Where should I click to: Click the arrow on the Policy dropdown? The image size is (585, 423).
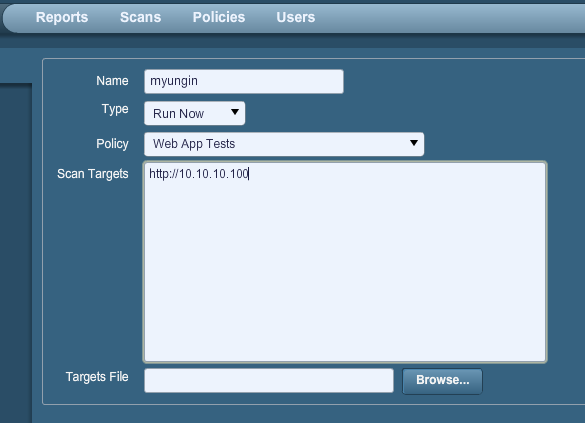pos(413,143)
